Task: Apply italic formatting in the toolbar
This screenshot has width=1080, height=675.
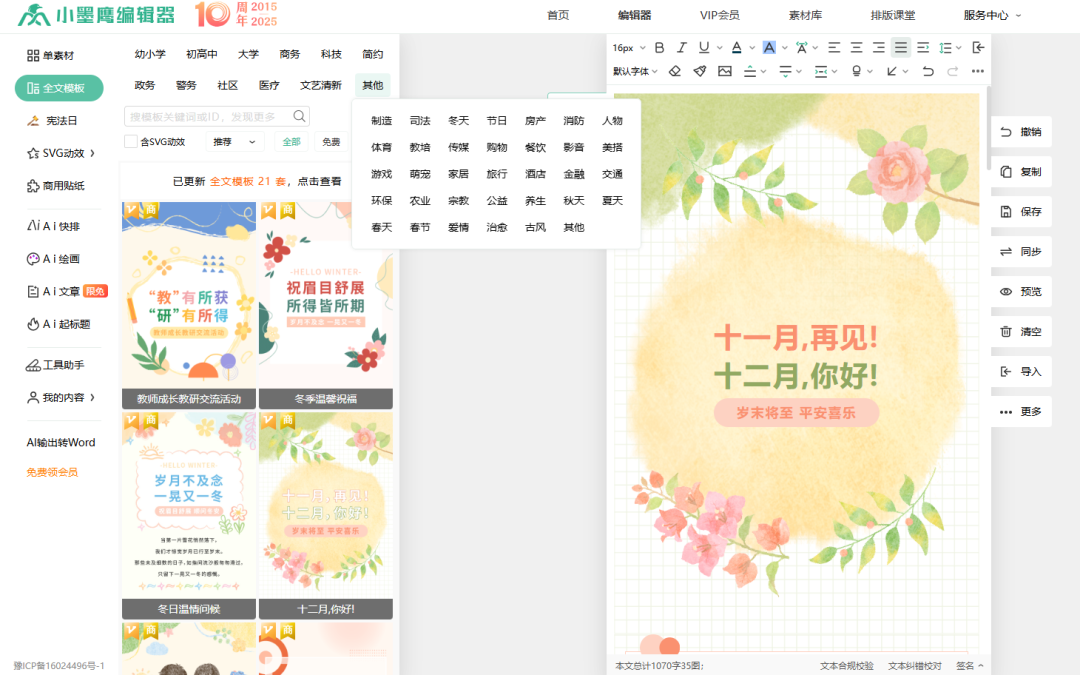Action: (x=684, y=47)
